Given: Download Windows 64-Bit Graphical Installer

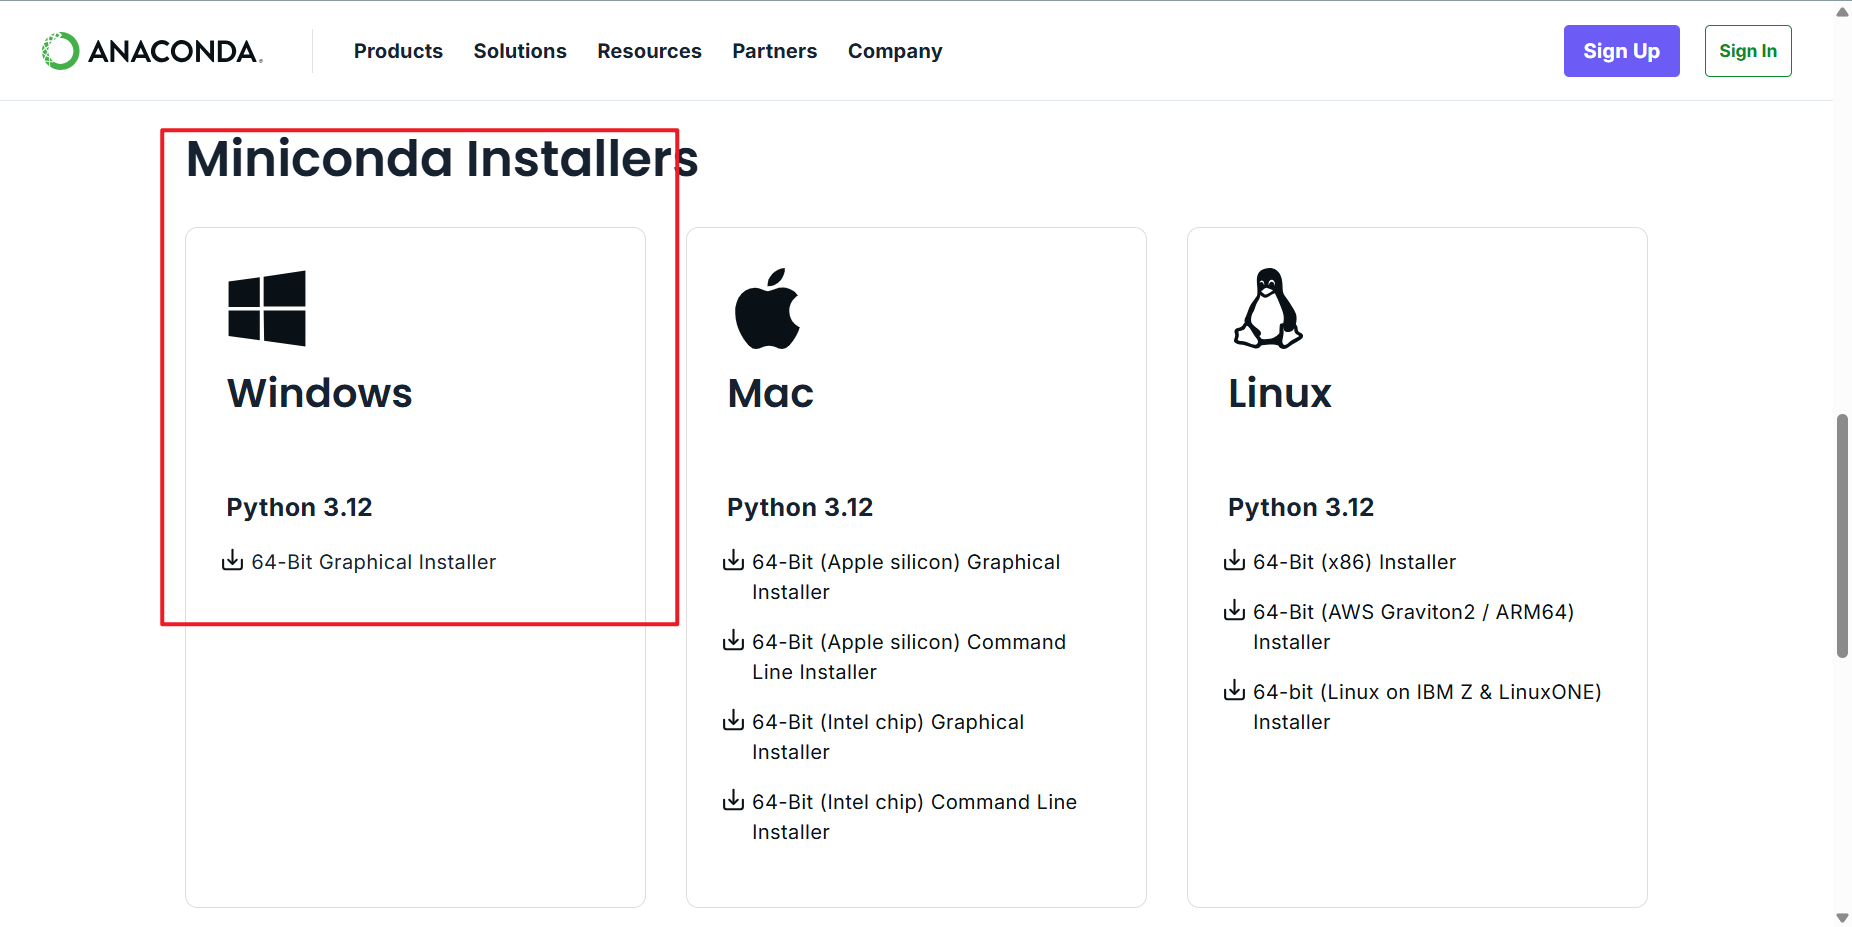Looking at the screenshot, I should coord(373,562).
